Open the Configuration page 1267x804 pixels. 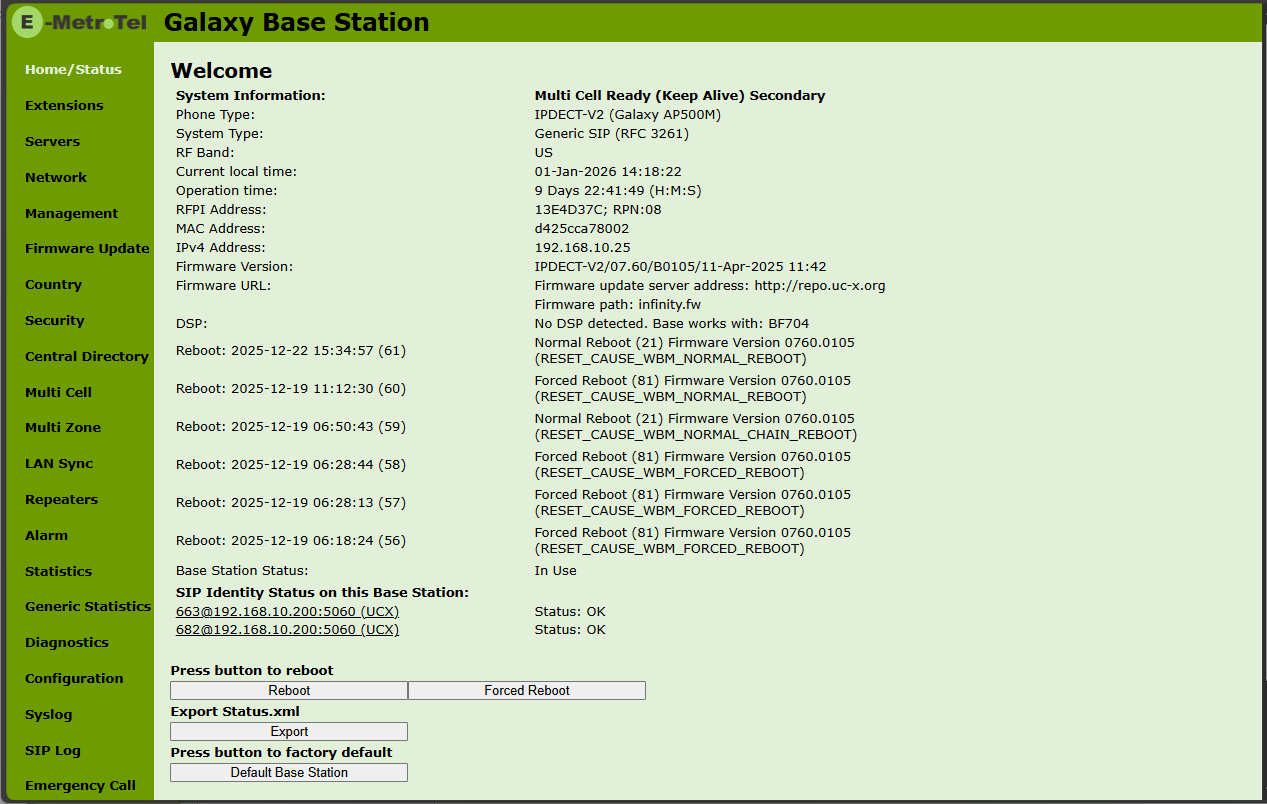(74, 679)
